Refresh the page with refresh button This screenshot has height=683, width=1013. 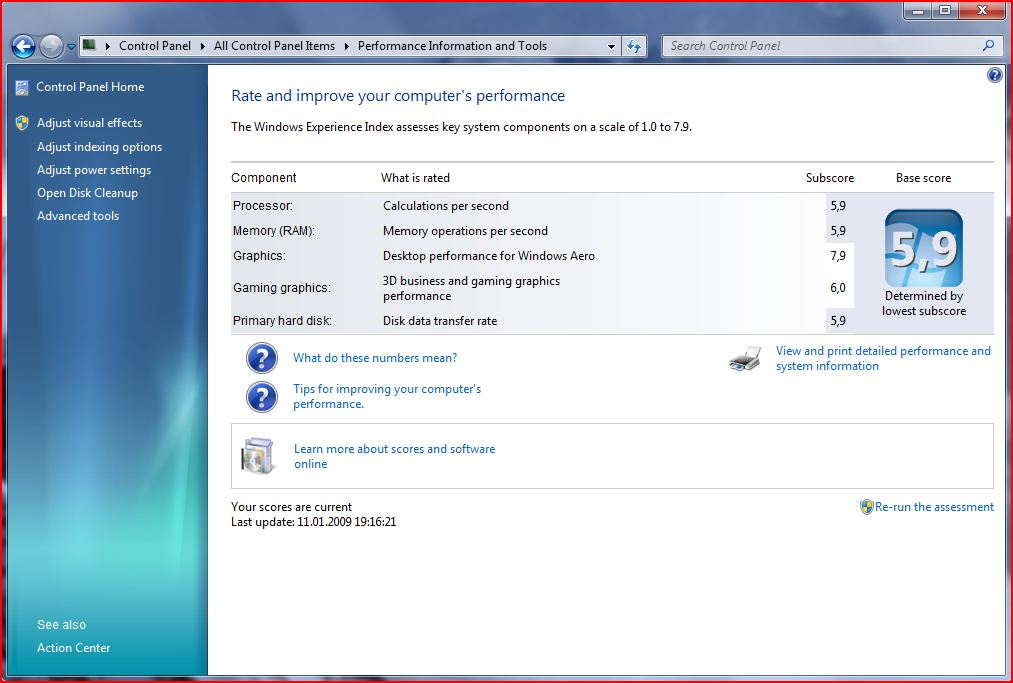634,47
